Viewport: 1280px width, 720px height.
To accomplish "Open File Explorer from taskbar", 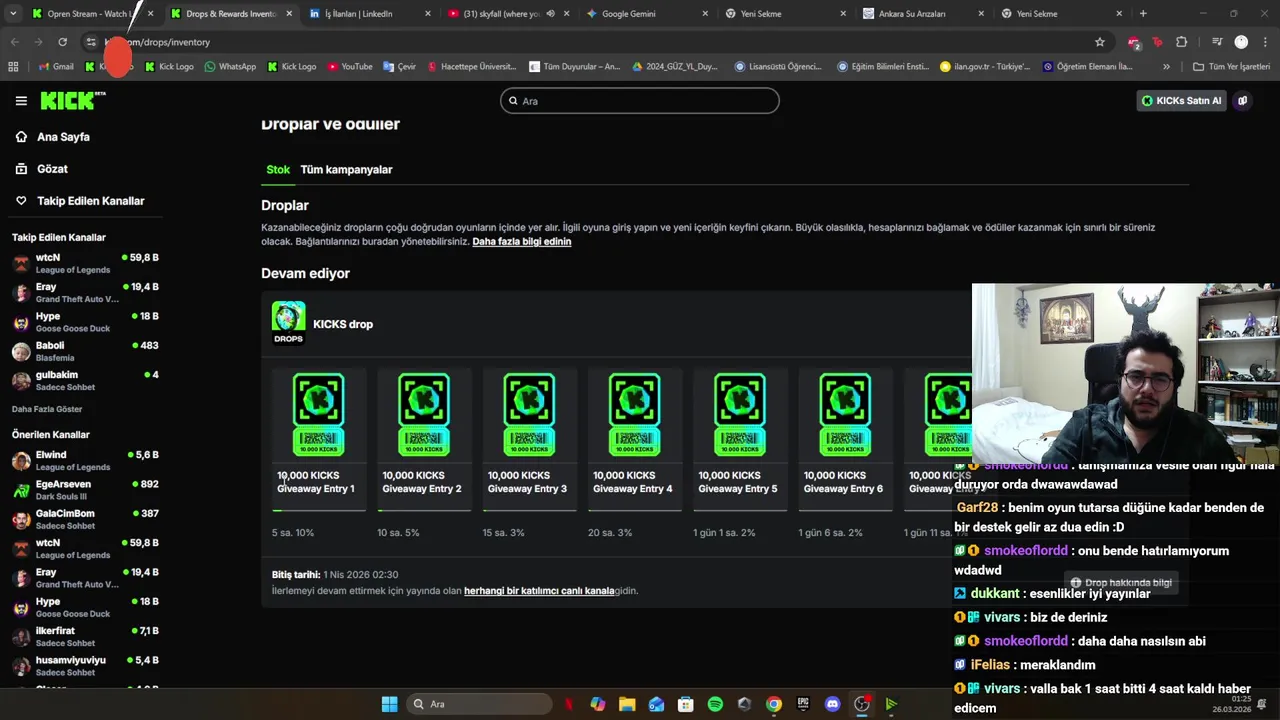I will pos(627,704).
